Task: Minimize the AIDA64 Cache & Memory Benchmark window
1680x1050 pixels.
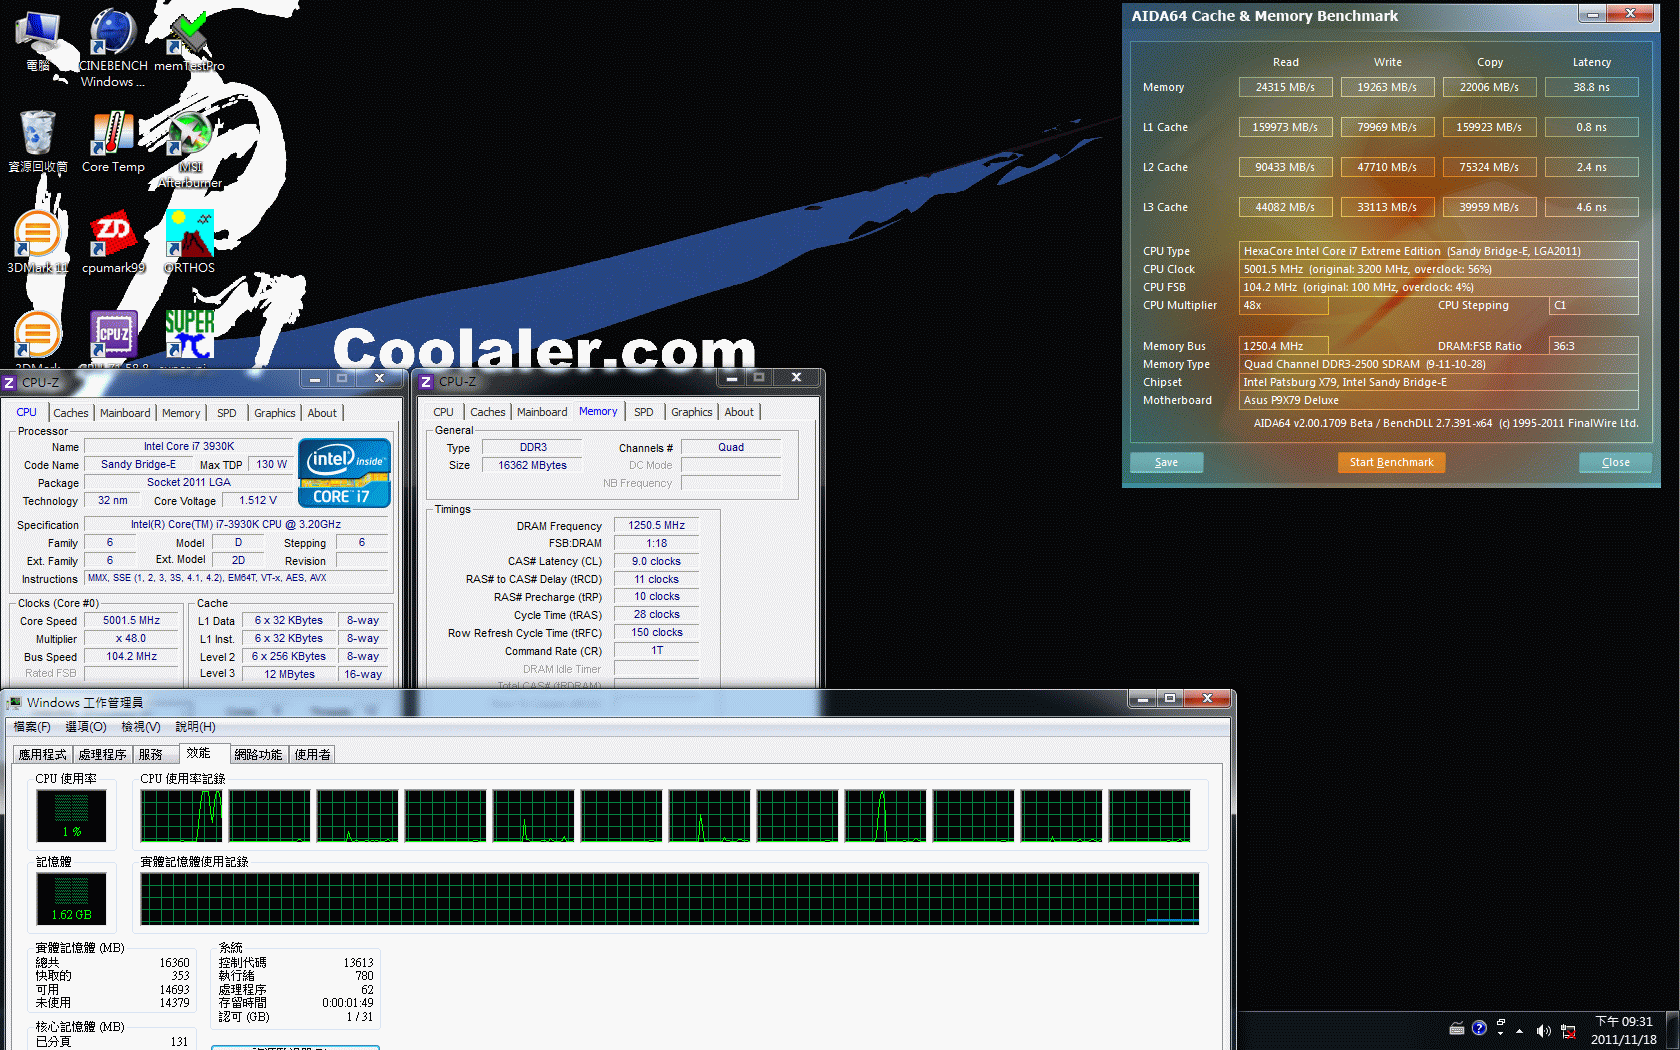Action: [x=1593, y=14]
